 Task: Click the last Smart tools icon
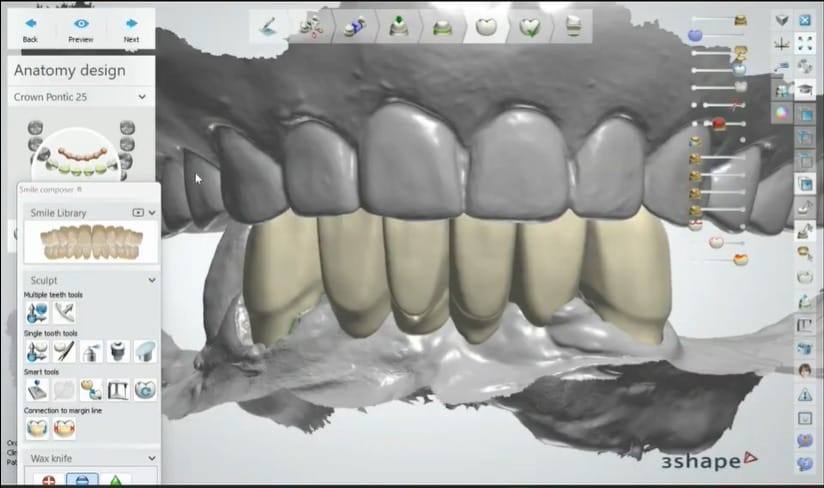(145, 389)
